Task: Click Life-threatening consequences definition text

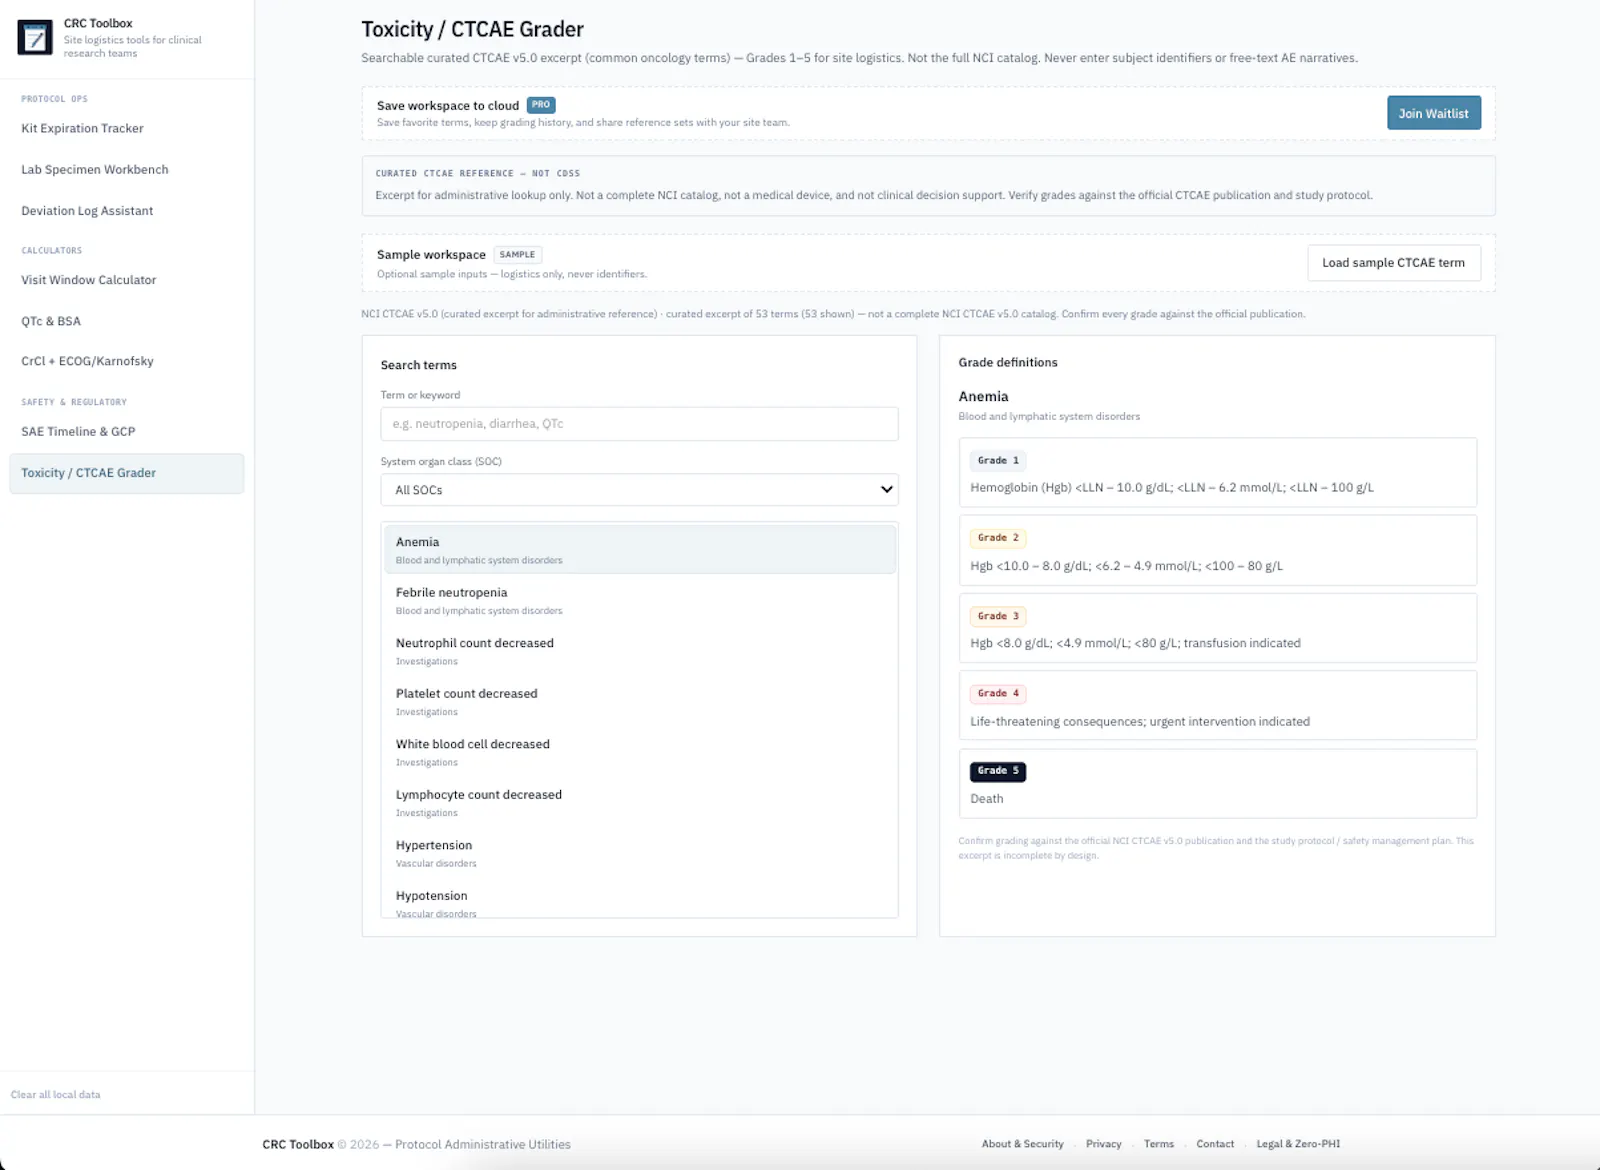Action: tap(1140, 722)
